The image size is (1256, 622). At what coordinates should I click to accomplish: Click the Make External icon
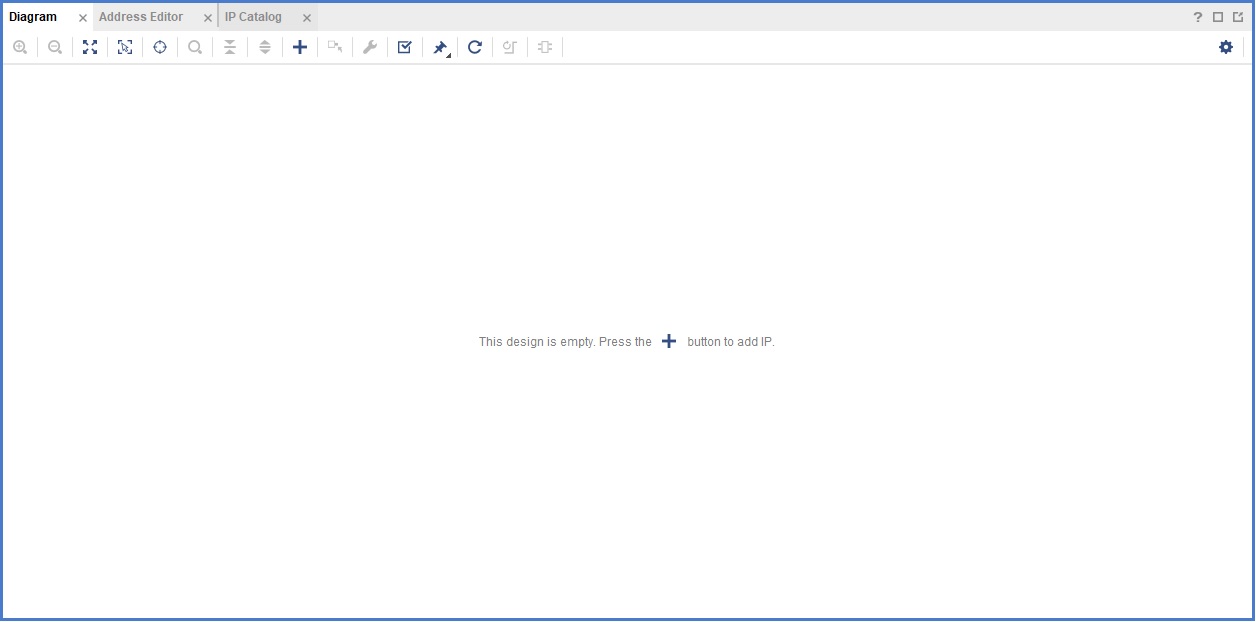[335, 47]
